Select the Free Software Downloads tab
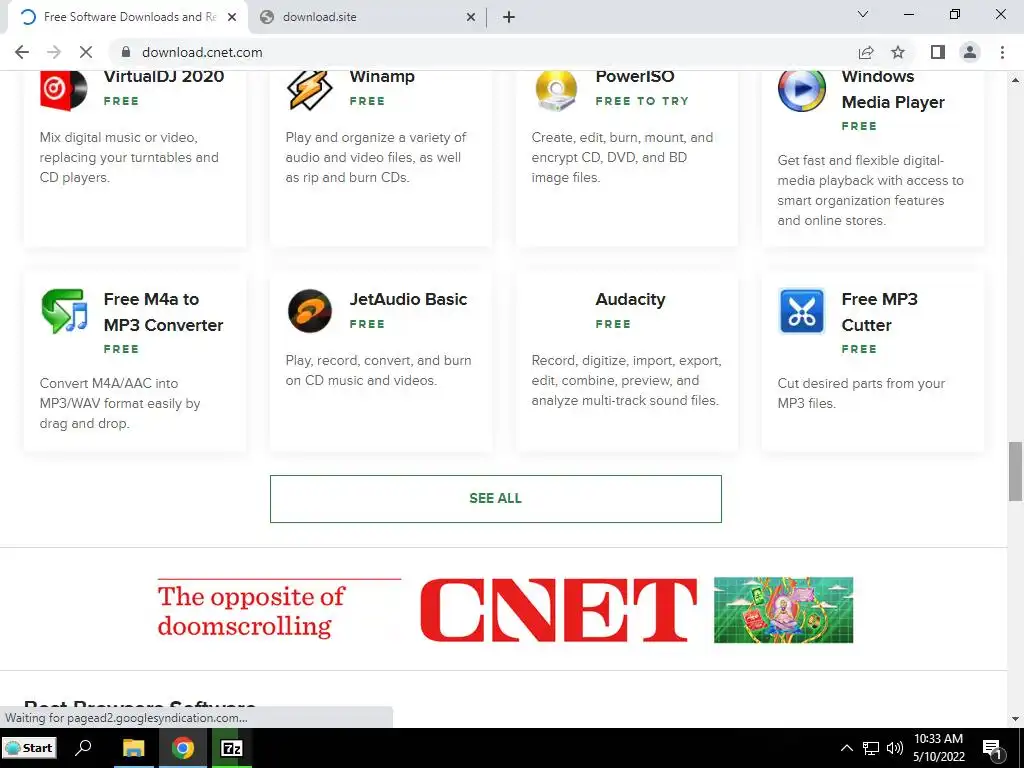The width and height of the screenshot is (1024, 768). 129,17
